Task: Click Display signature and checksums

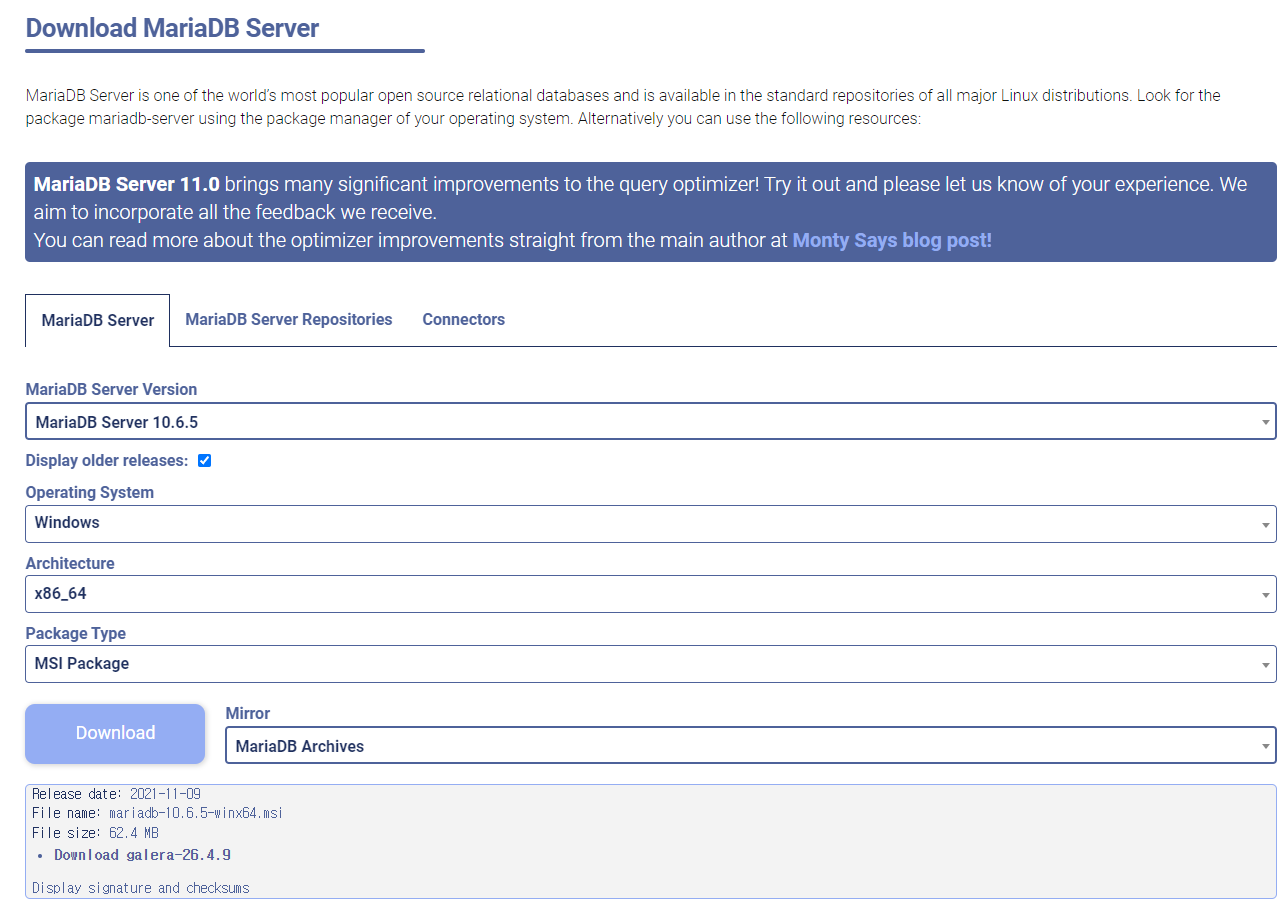Action: pyautogui.click(x=141, y=887)
